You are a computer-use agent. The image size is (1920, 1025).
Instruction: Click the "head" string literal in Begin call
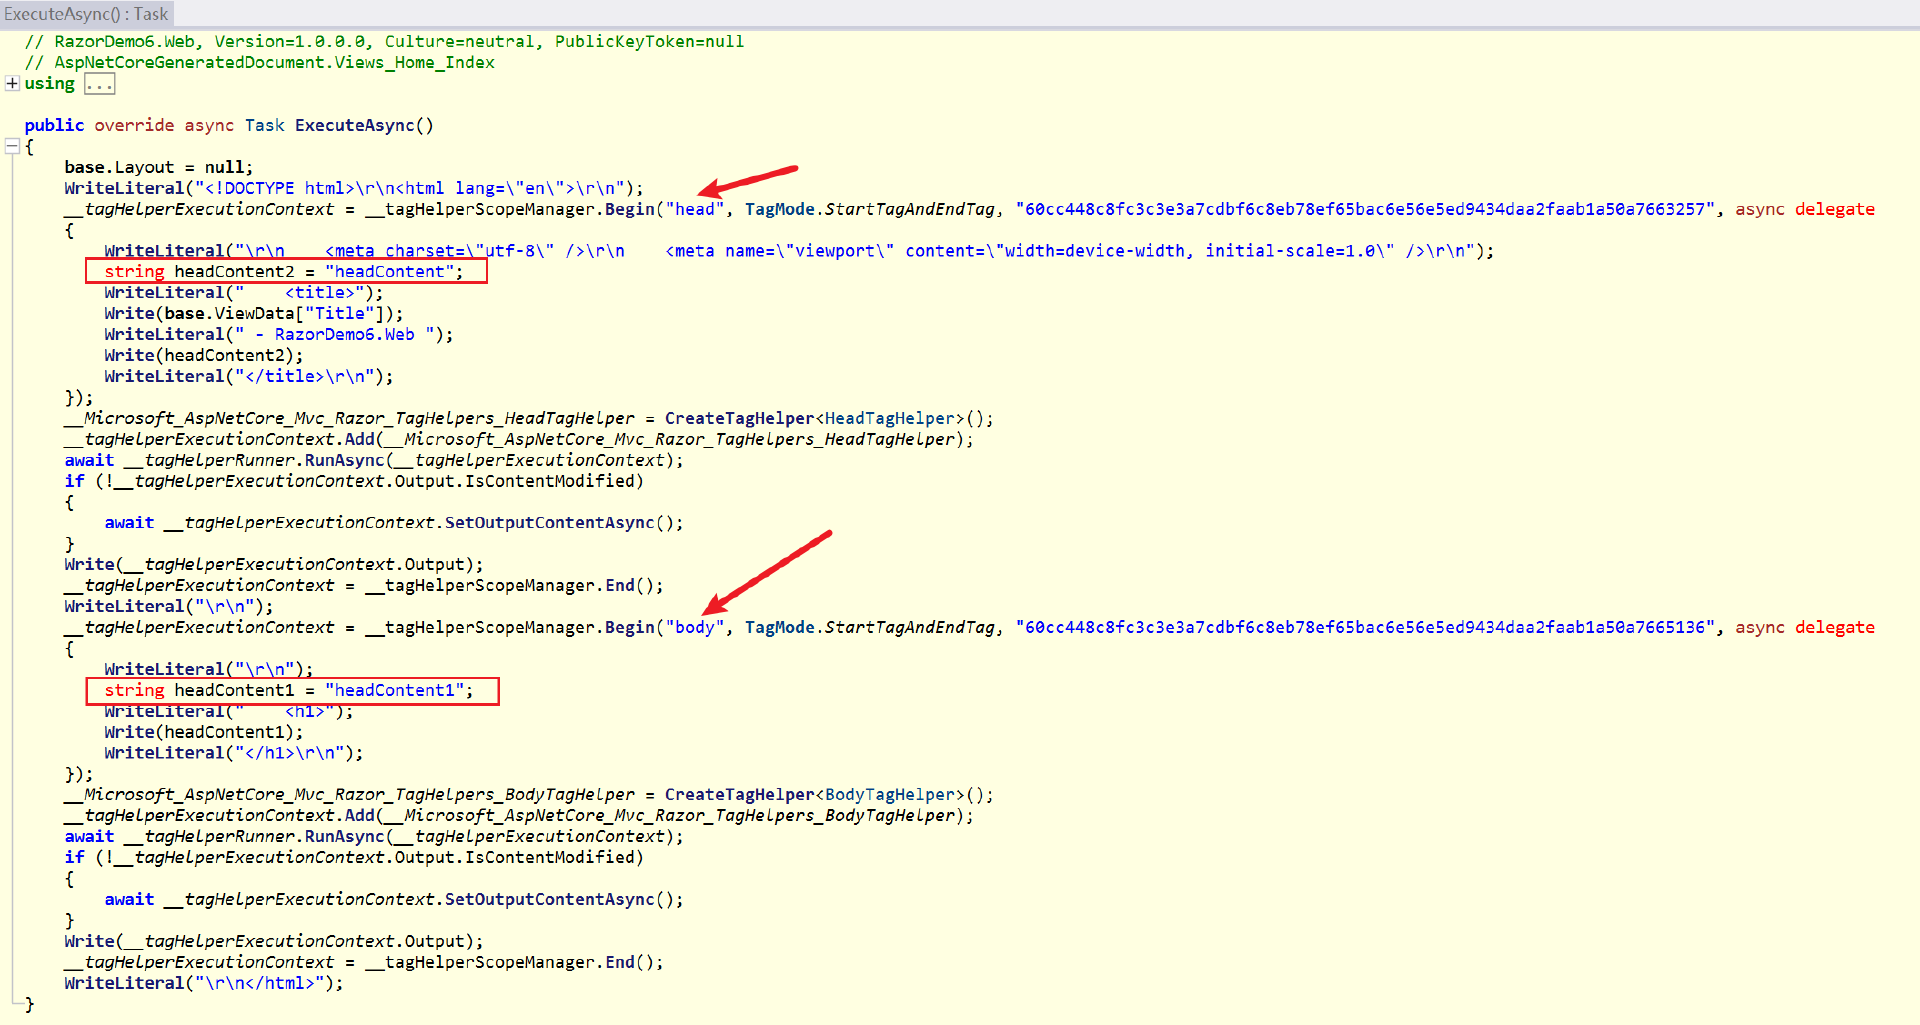tap(695, 209)
